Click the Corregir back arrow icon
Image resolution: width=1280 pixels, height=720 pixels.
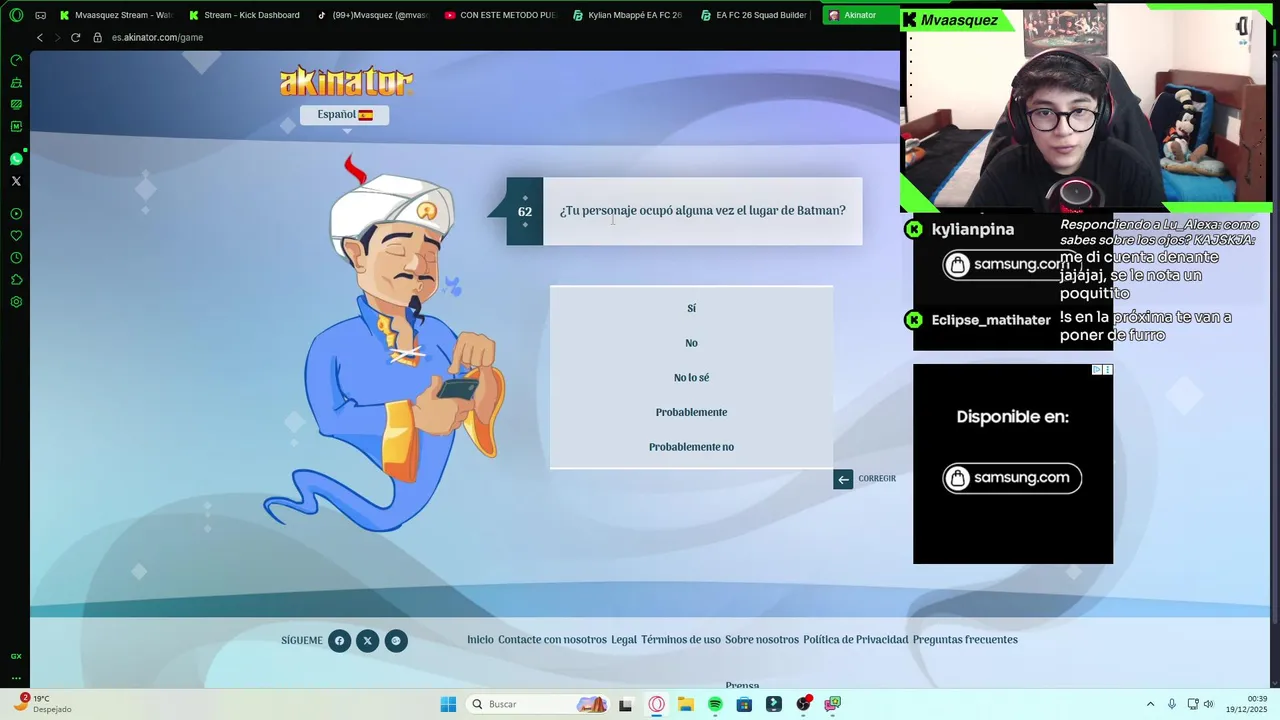843,479
